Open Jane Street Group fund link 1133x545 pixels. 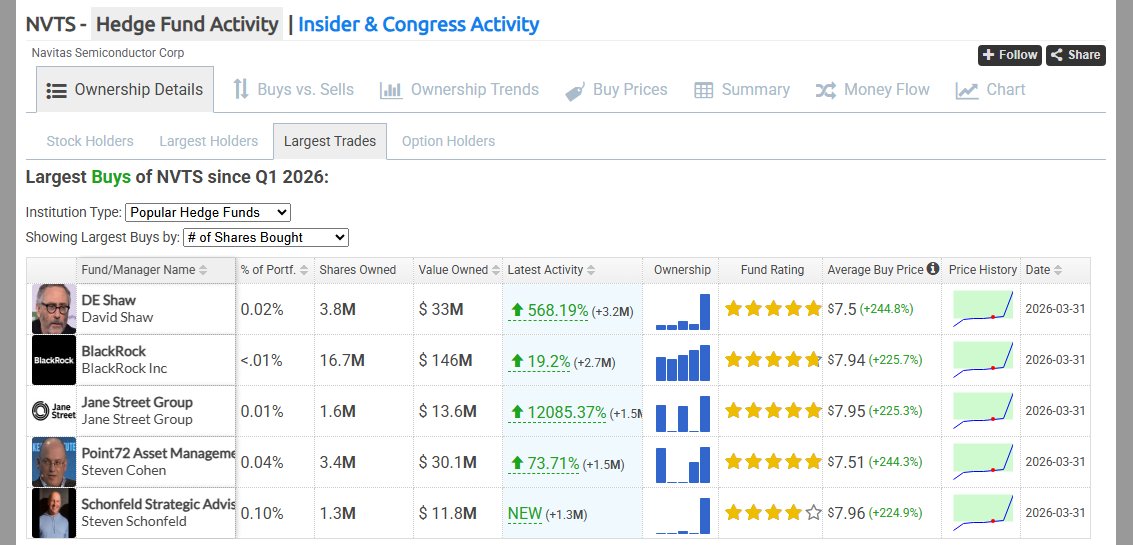pyautogui.click(x=137, y=402)
